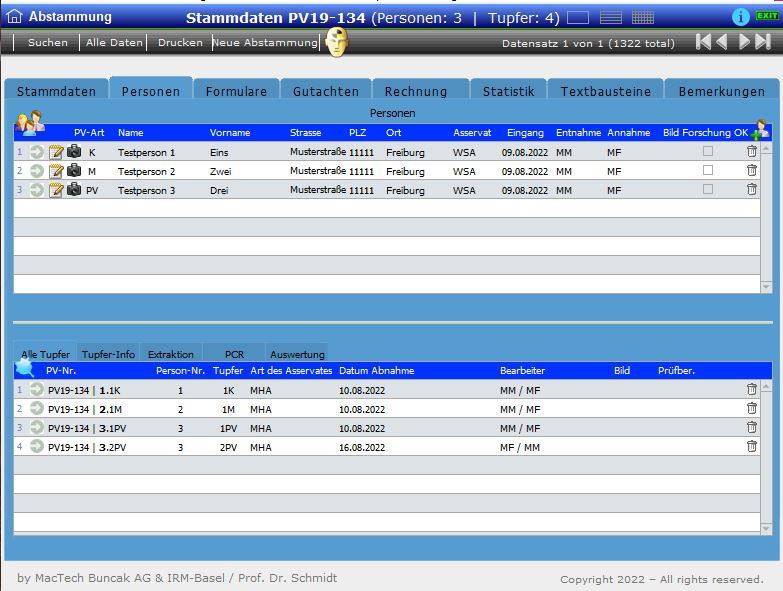Jump to first record arrow

pyautogui.click(x=703, y=42)
